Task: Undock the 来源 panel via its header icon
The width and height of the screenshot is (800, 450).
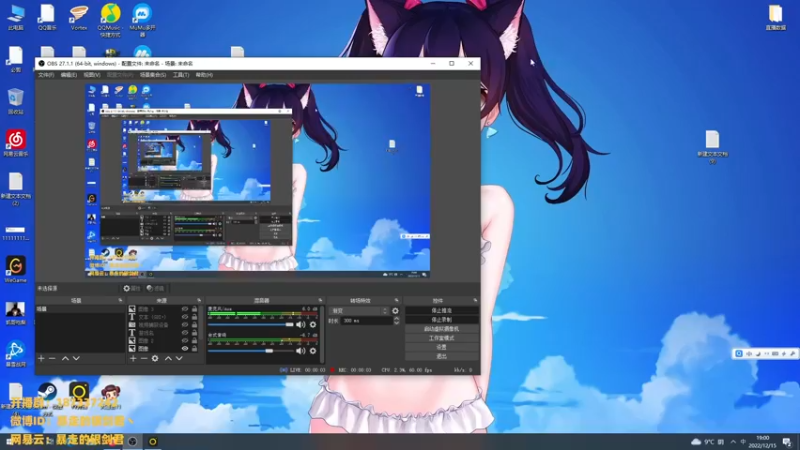Action: [199, 301]
